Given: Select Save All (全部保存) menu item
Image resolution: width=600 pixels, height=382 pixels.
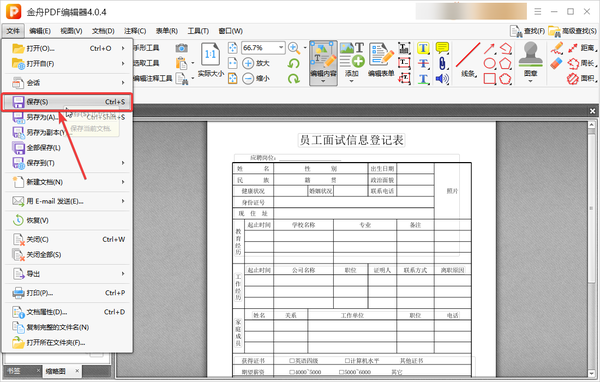Looking at the screenshot, I should coord(67,148).
